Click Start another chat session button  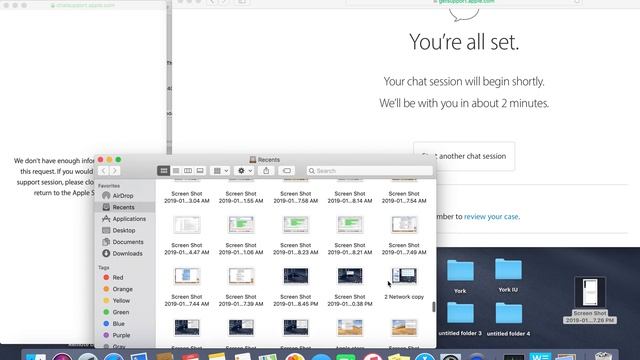pyautogui.click(x=464, y=156)
